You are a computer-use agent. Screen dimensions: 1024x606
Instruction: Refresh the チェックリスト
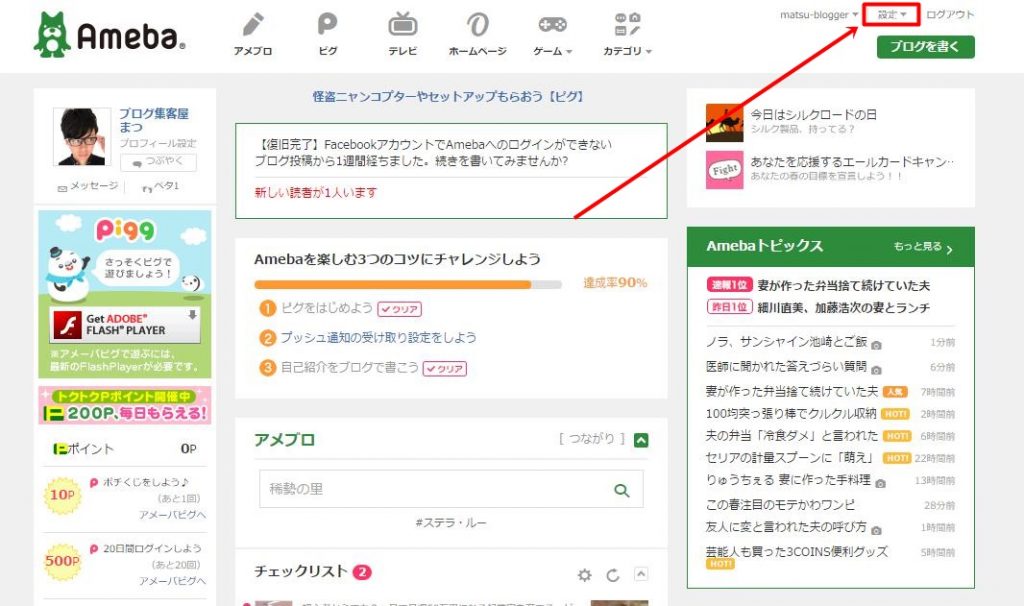tap(613, 575)
